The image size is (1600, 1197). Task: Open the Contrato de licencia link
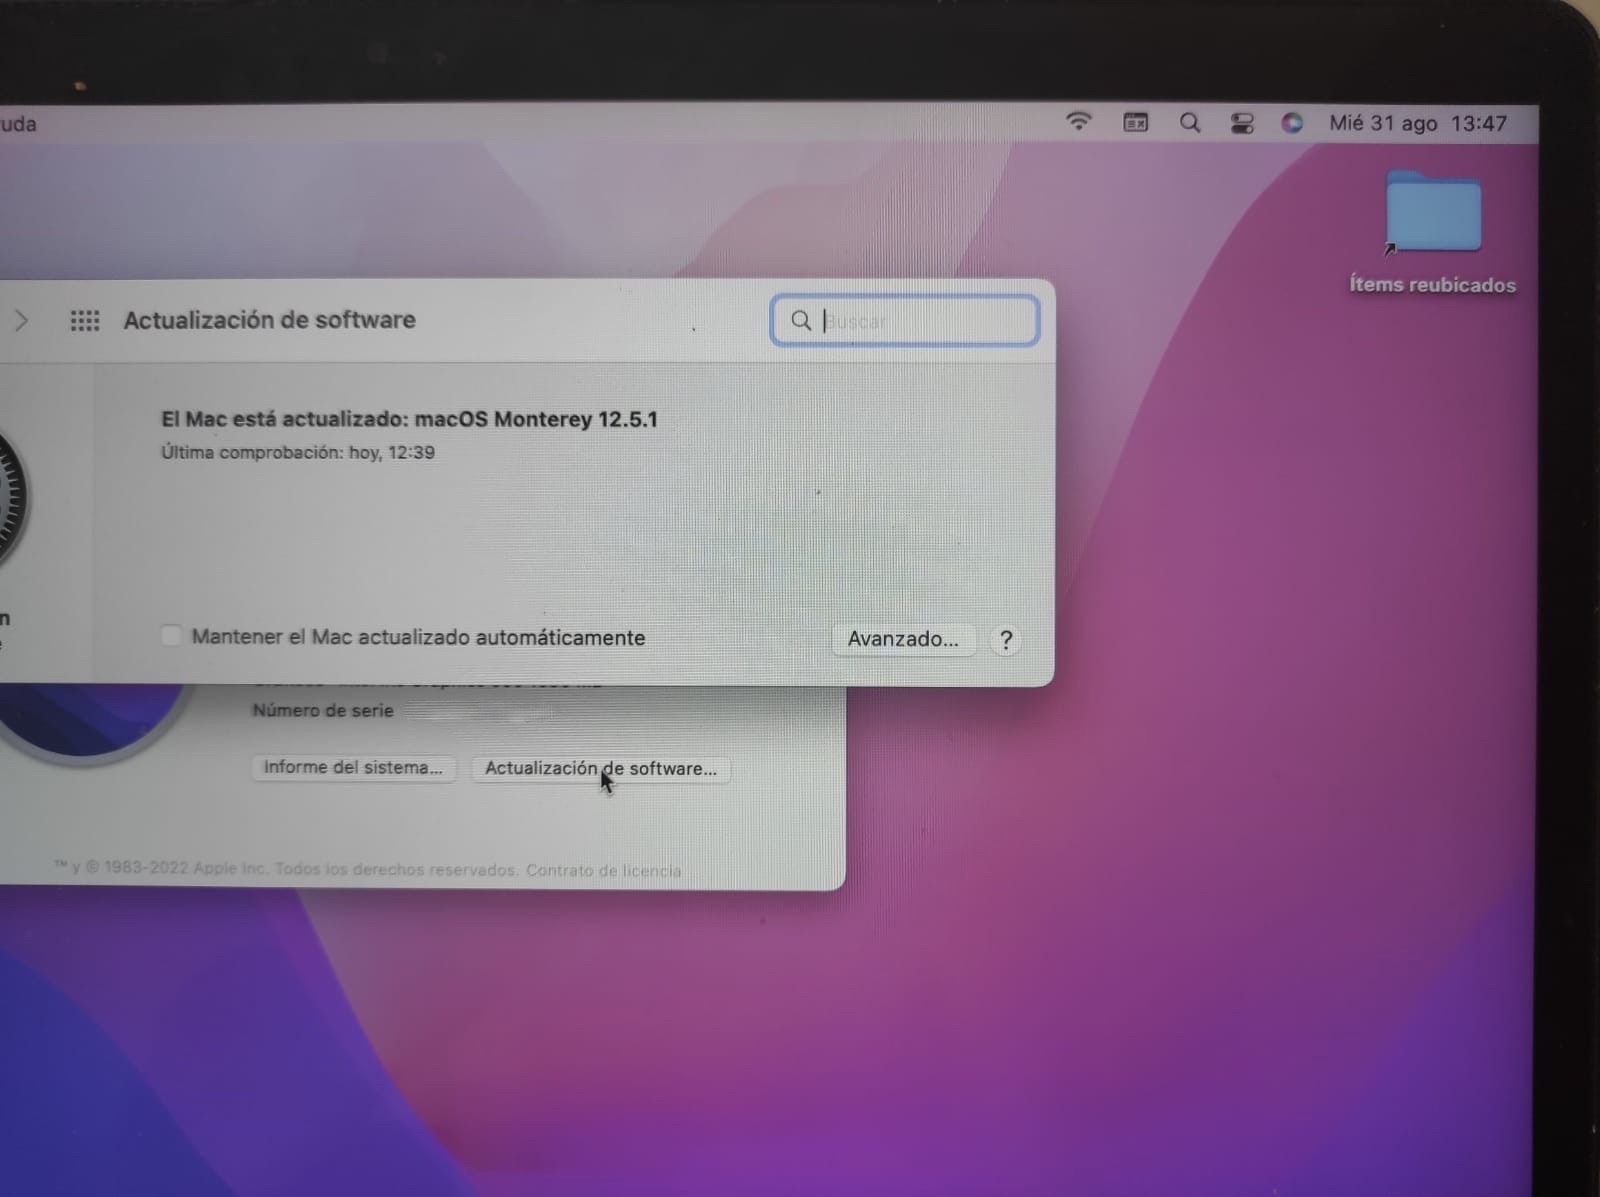603,870
